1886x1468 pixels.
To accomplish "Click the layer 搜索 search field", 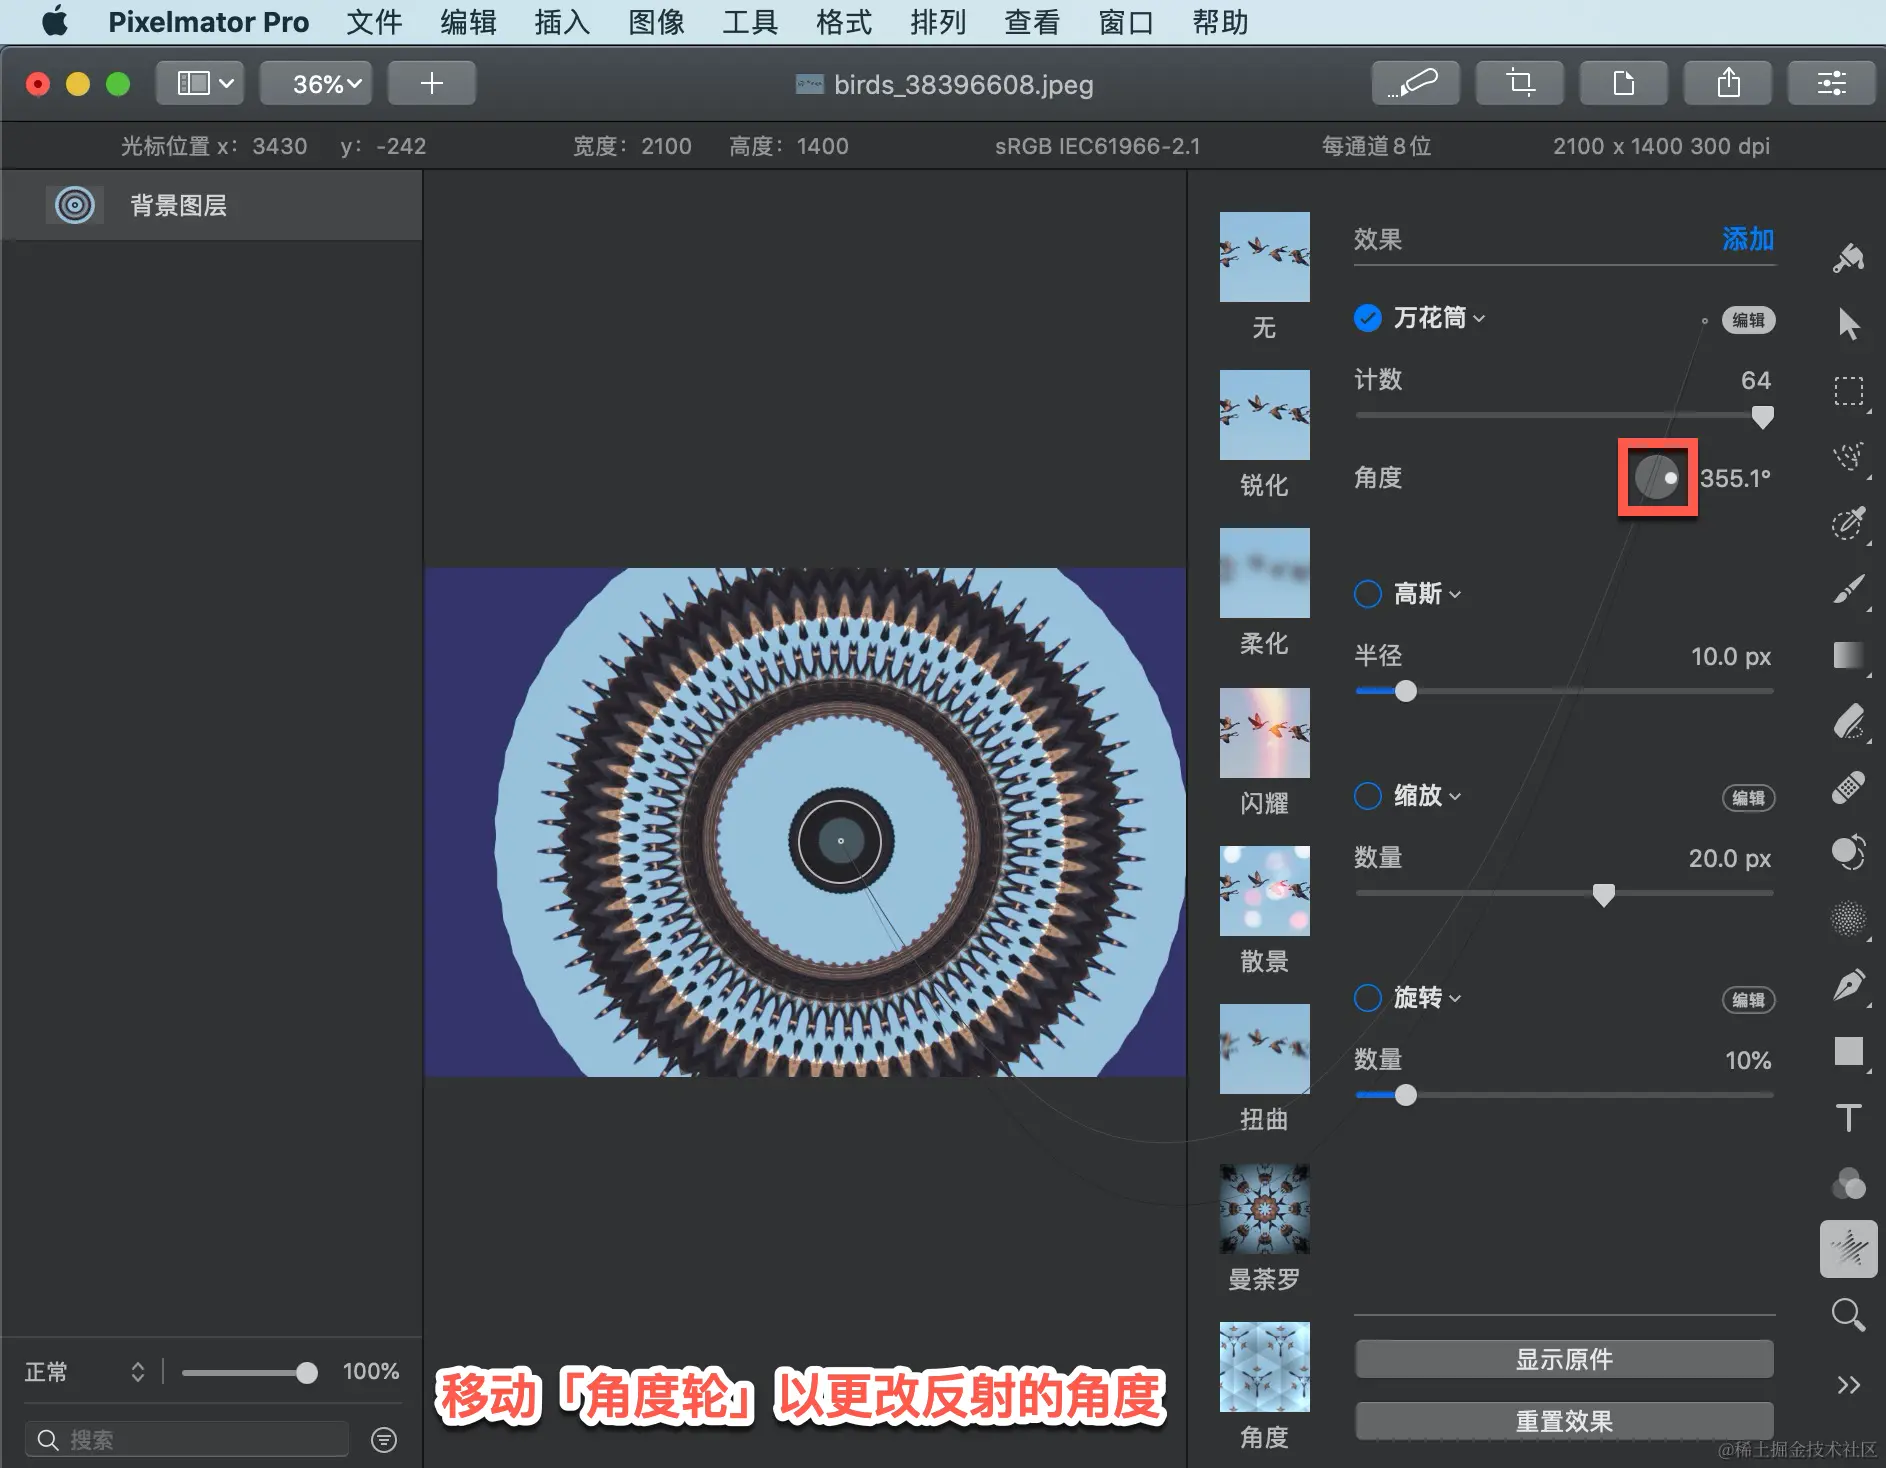I will click(187, 1439).
